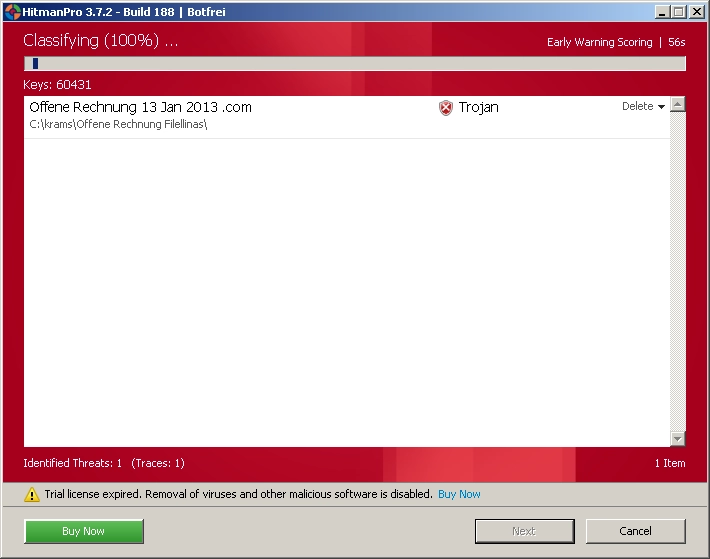Click the 1 Item count label

coord(670,463)
